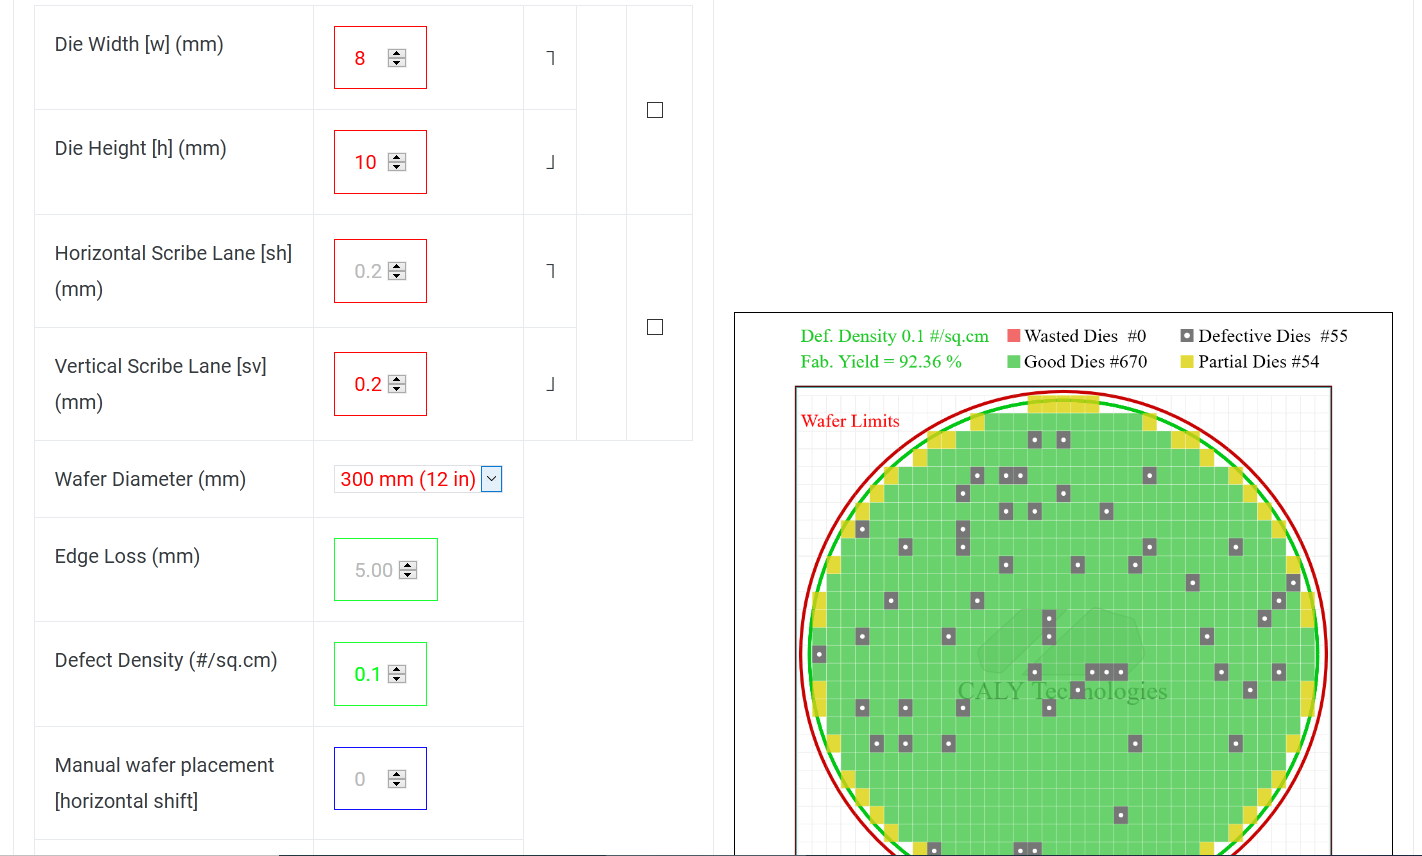Increase Edge Loss with the up spinner
This screenshot has height=856, width=1422.
408,566
